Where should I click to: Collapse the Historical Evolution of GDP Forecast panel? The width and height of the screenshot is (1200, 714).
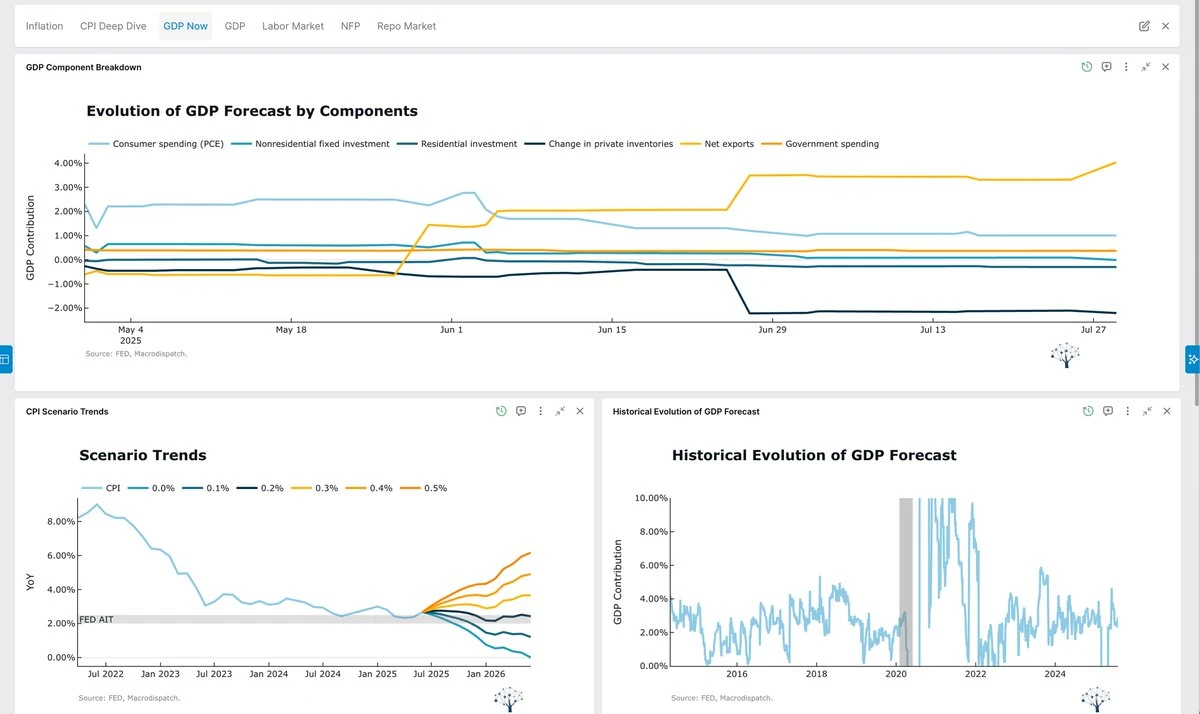click(1146, 411)
